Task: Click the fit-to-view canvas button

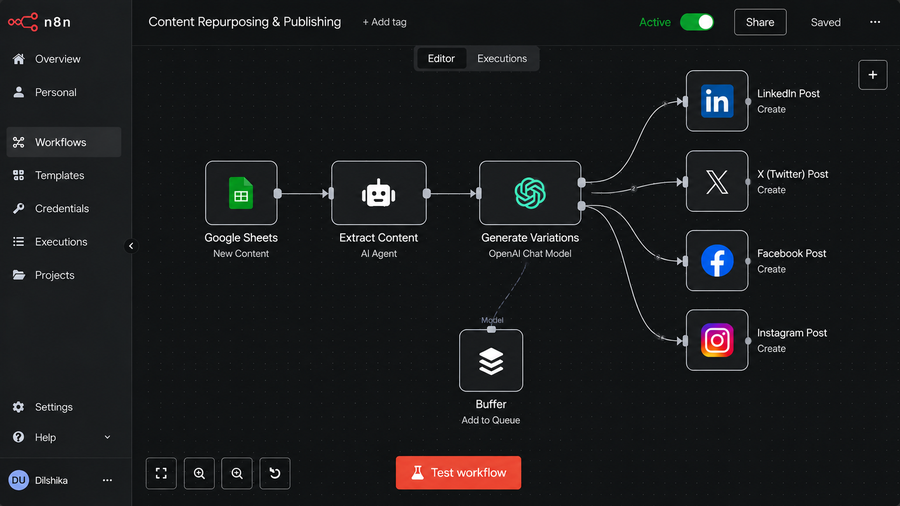Action: coord(161,473)
